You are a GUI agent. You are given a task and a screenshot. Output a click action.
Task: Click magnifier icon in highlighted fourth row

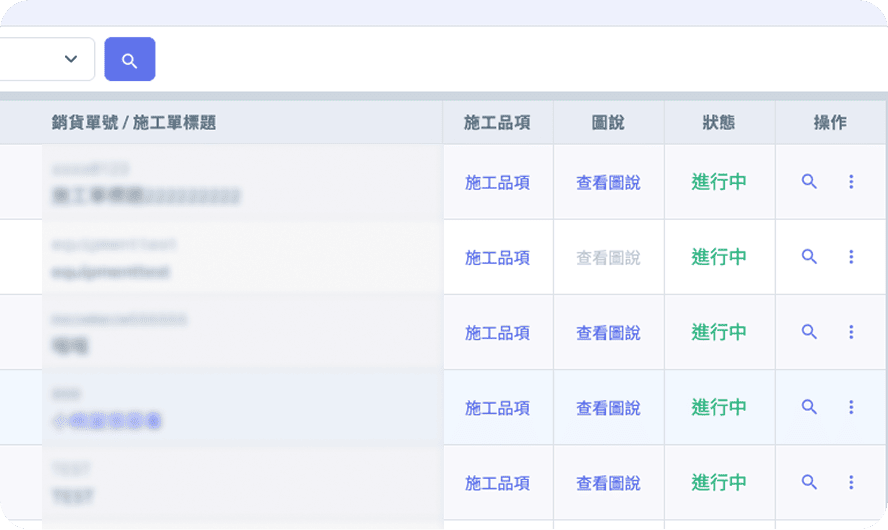point(809,407)
